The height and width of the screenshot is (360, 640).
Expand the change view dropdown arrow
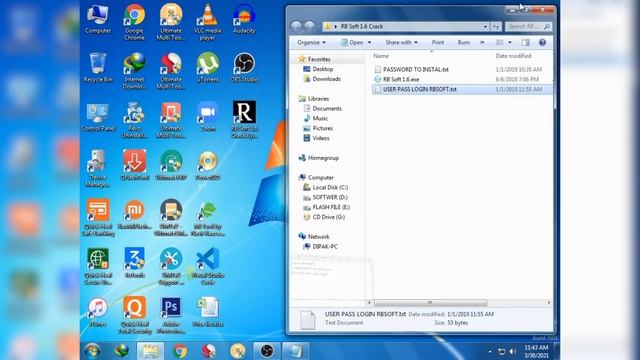click(509, 42)
